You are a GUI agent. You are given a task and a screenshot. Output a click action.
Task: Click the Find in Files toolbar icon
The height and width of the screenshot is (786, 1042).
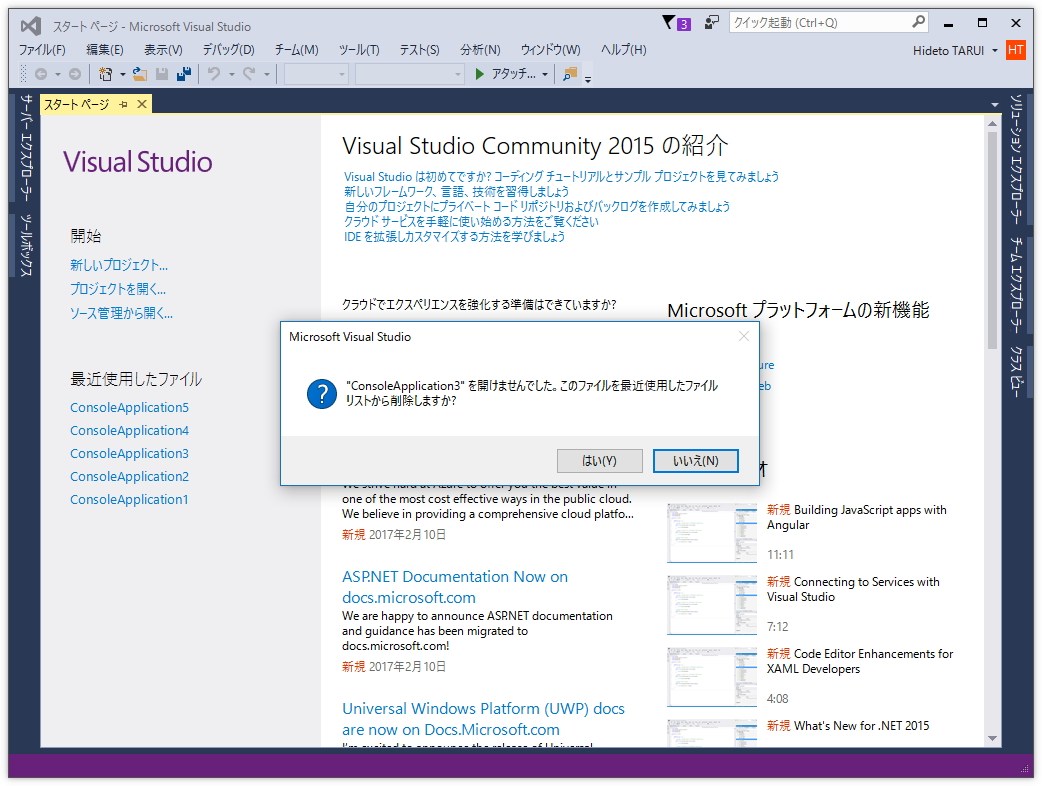click(570, 74)
